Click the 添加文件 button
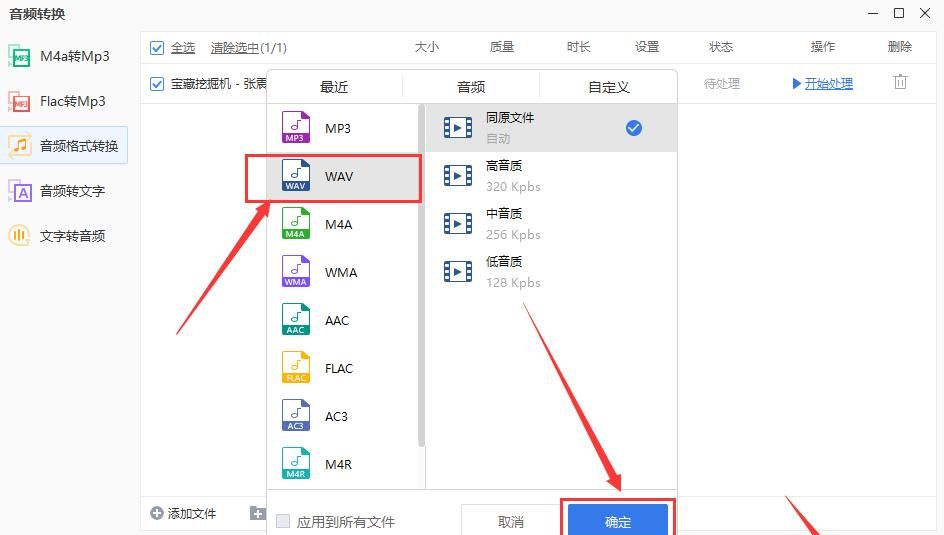 click(x=183, y=513)
